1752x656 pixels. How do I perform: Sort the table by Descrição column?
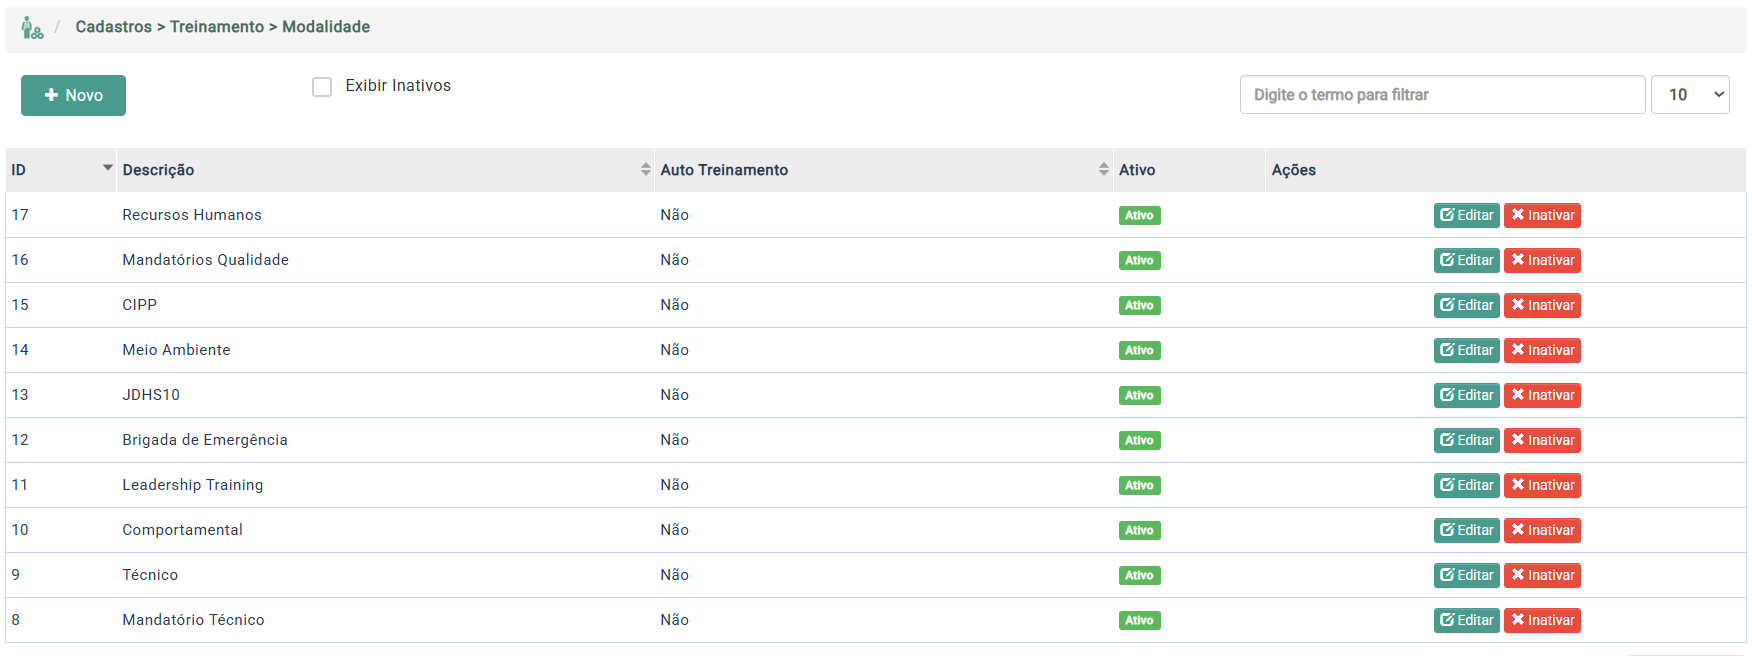pyautogui.click(x=645, y=170)
